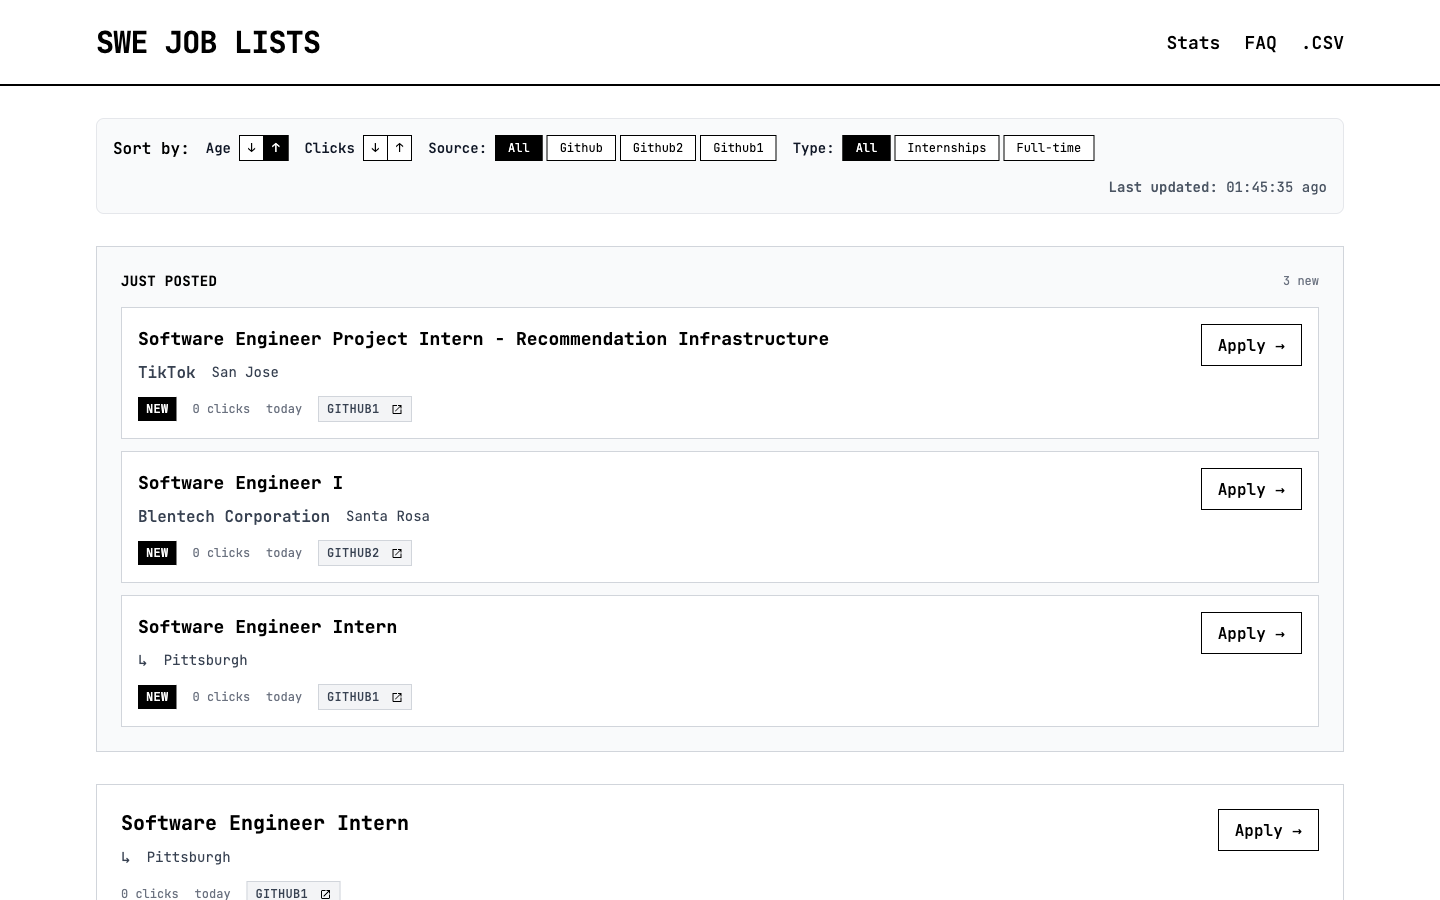Screen dimensions: 1440x900
Task: Go to SWE JOB LISTS home
Action: point(208,42)
